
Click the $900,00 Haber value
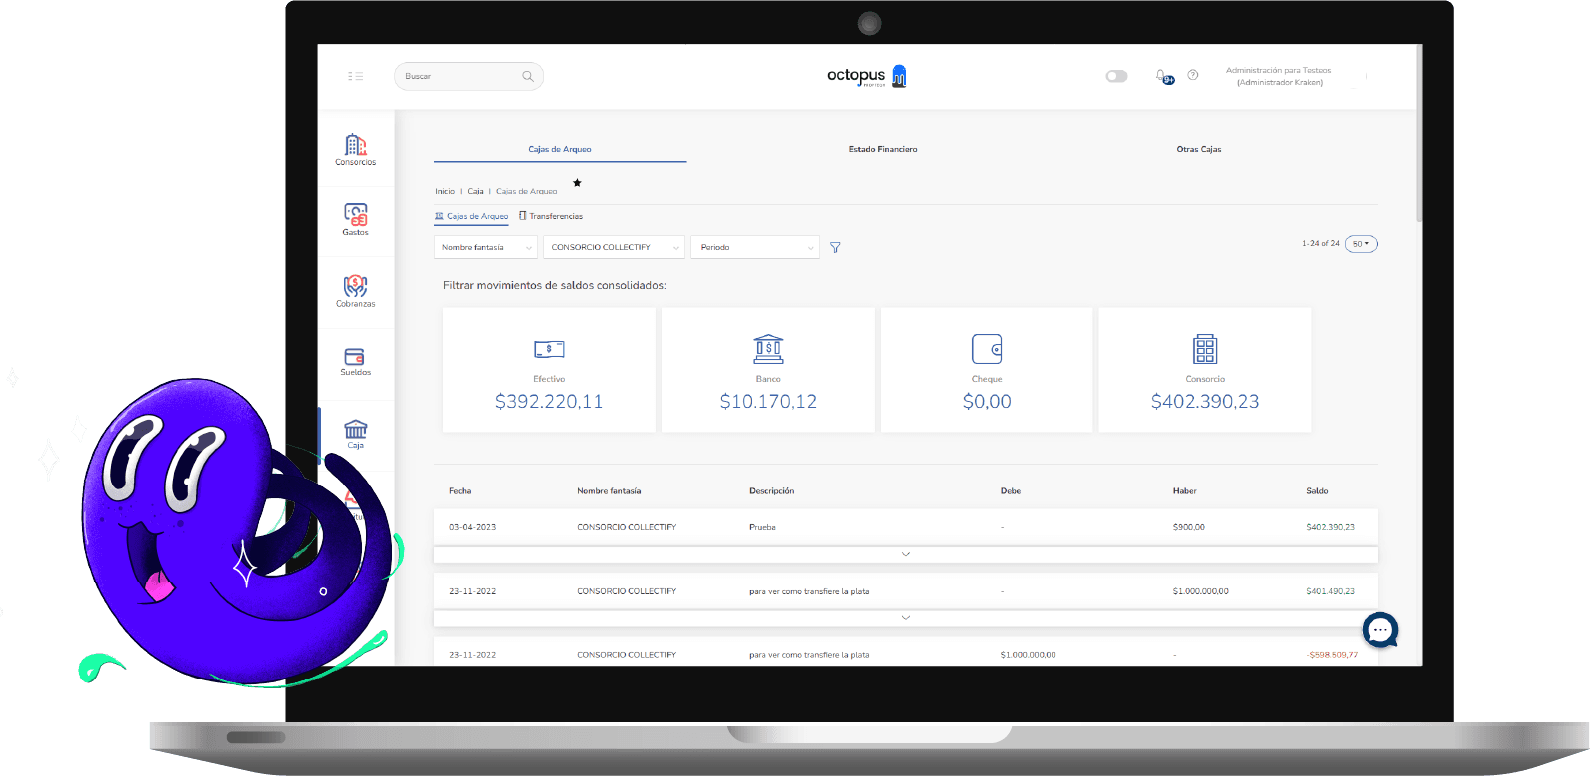(1189, 527)
